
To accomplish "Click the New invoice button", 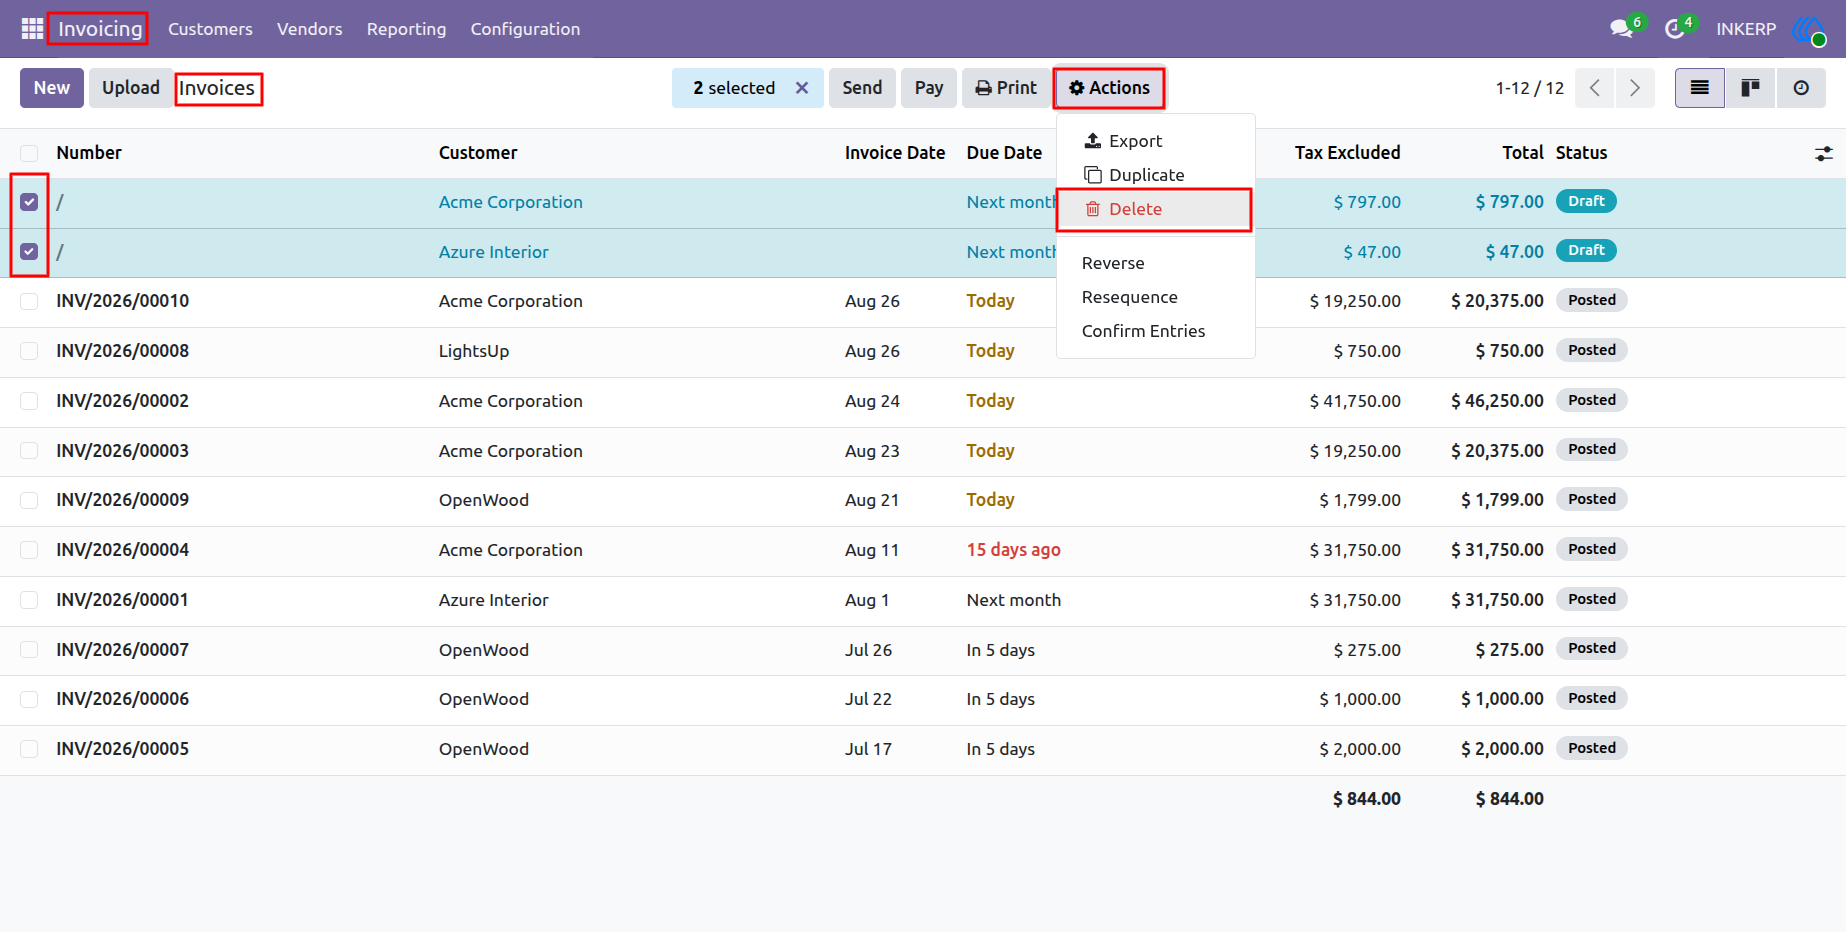I will coord(52,88).
